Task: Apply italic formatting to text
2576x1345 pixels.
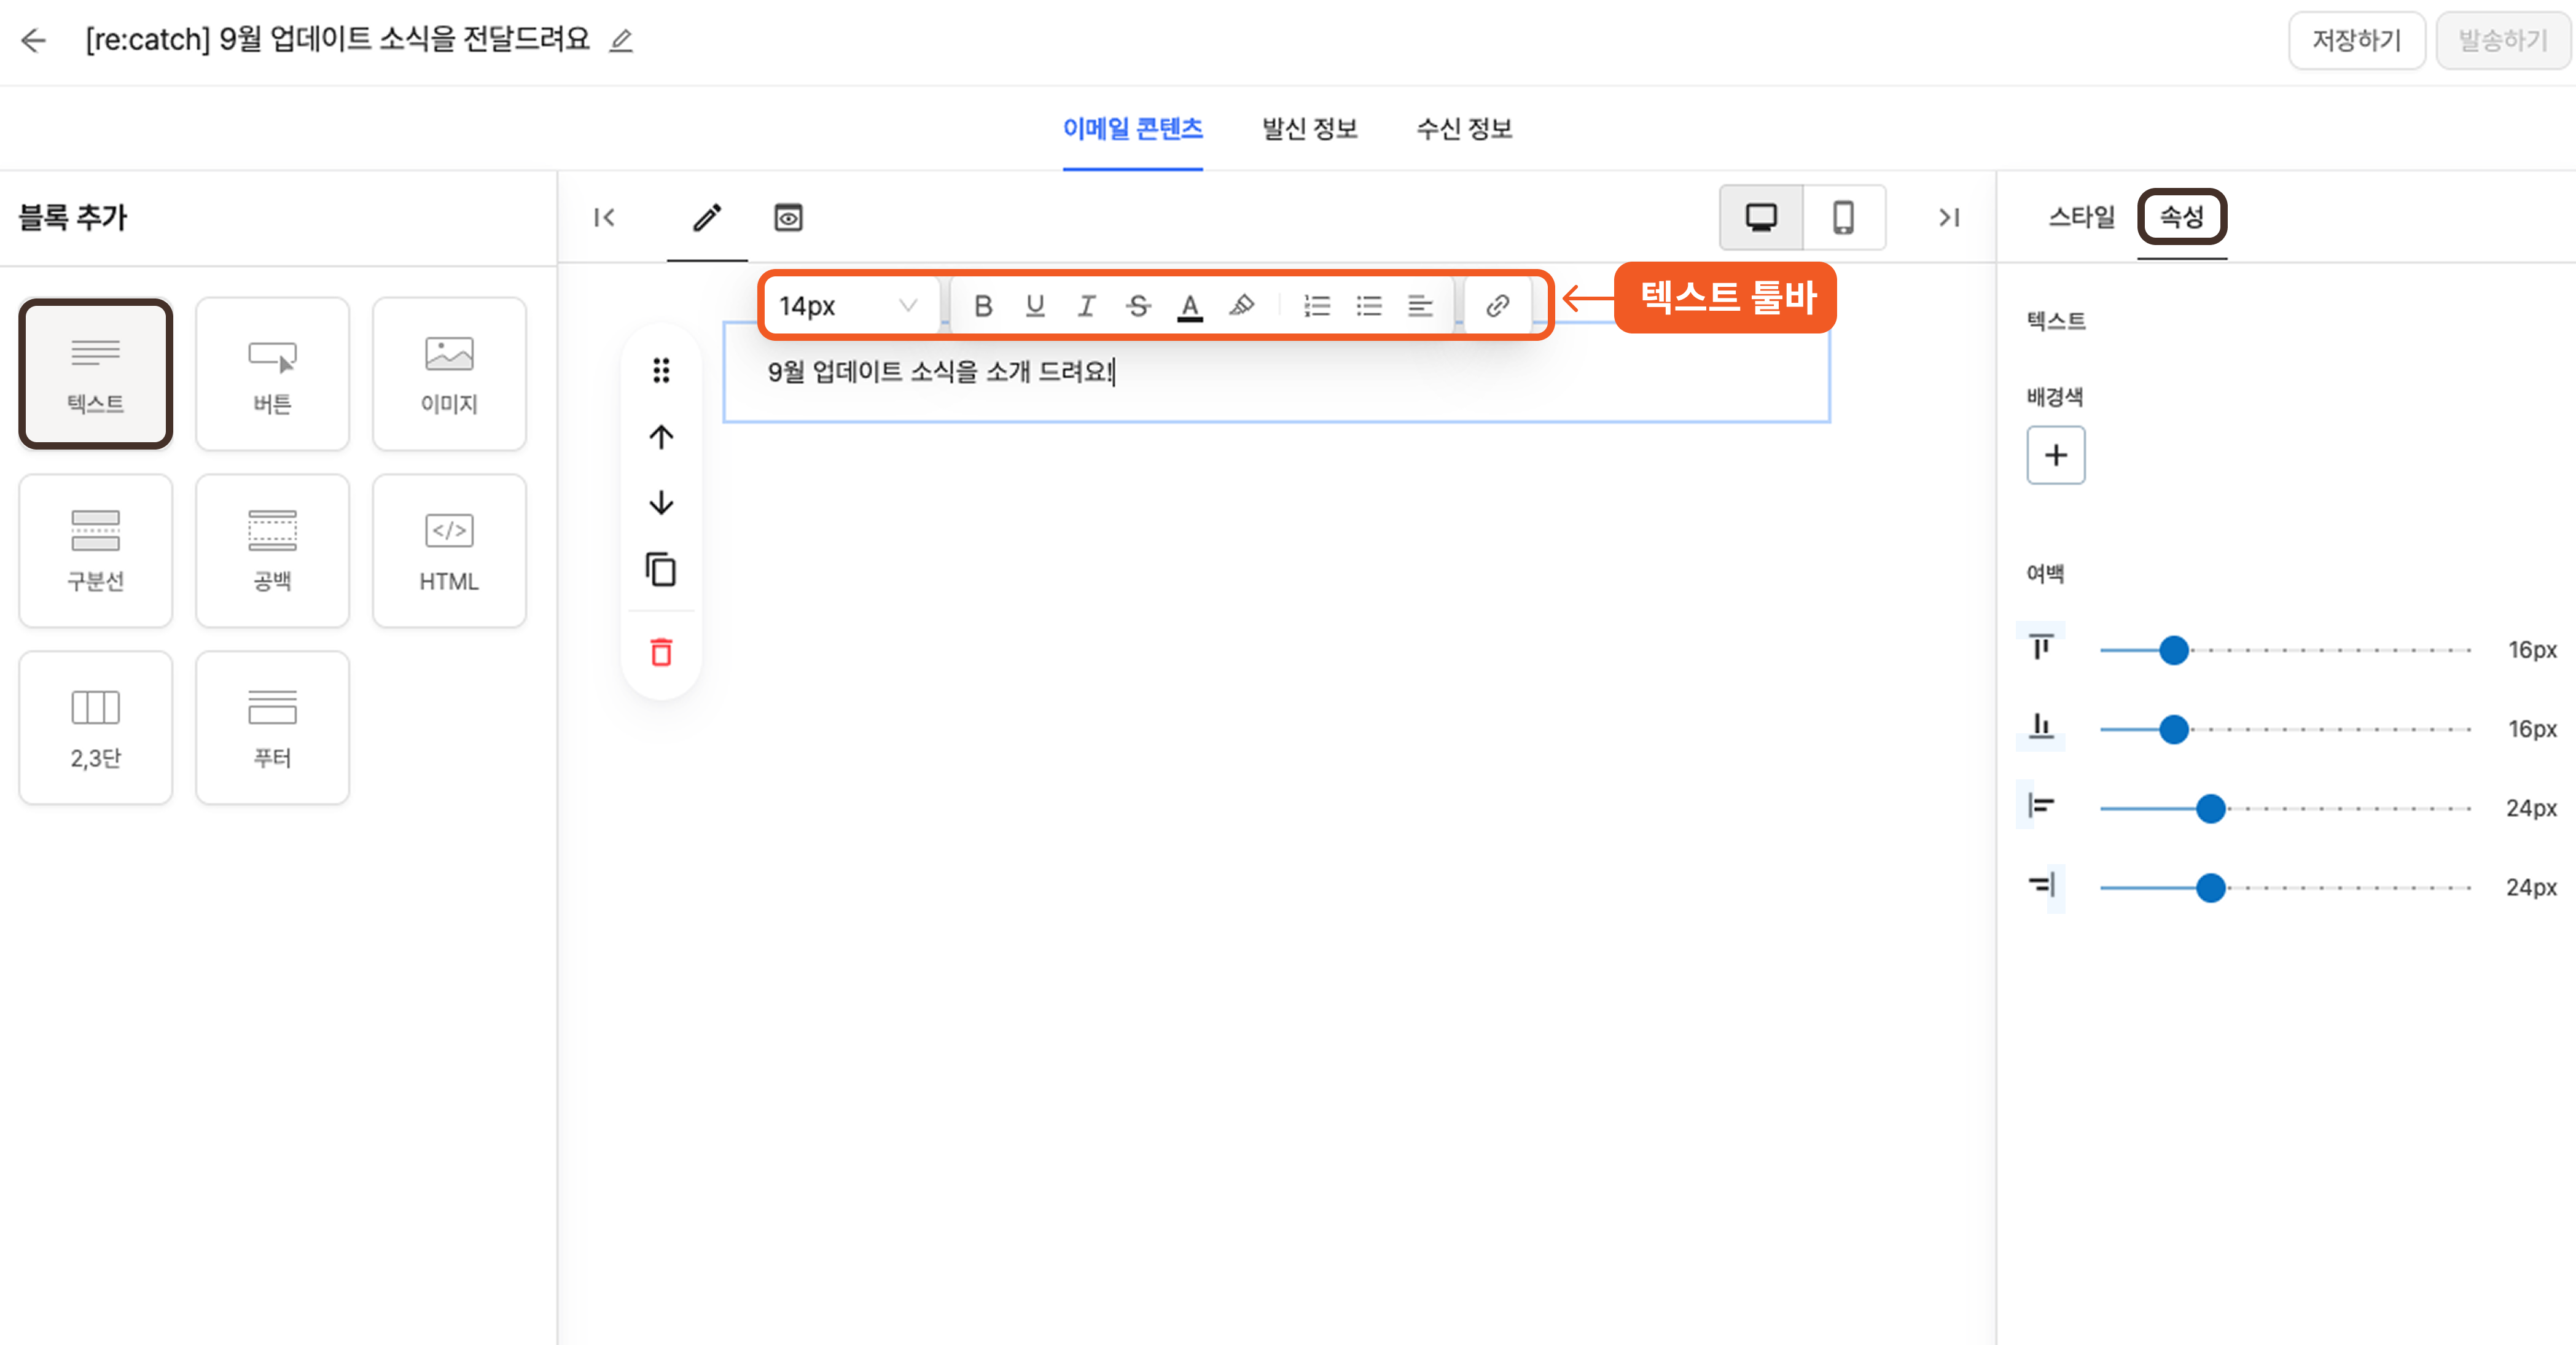Action: 1086,306
